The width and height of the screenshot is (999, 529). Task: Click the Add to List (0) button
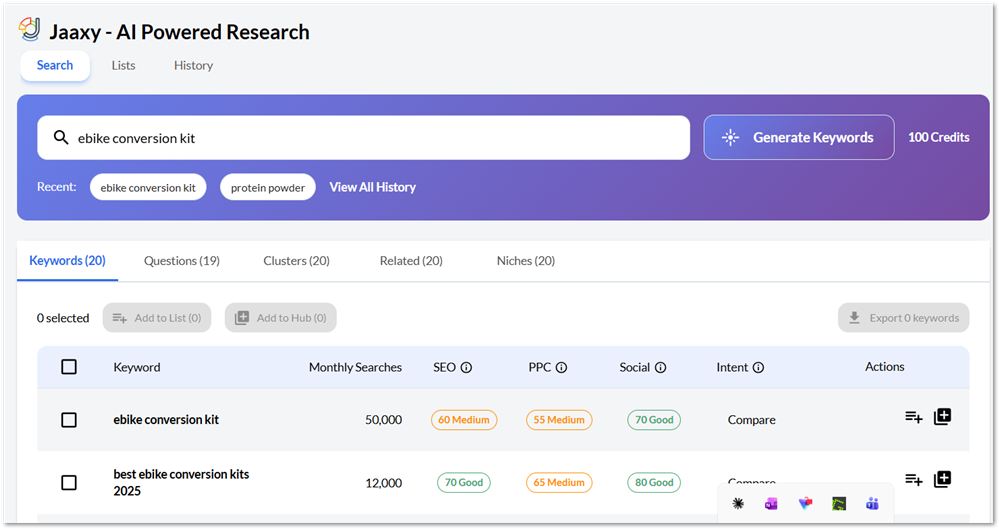(x=157, y=317)
